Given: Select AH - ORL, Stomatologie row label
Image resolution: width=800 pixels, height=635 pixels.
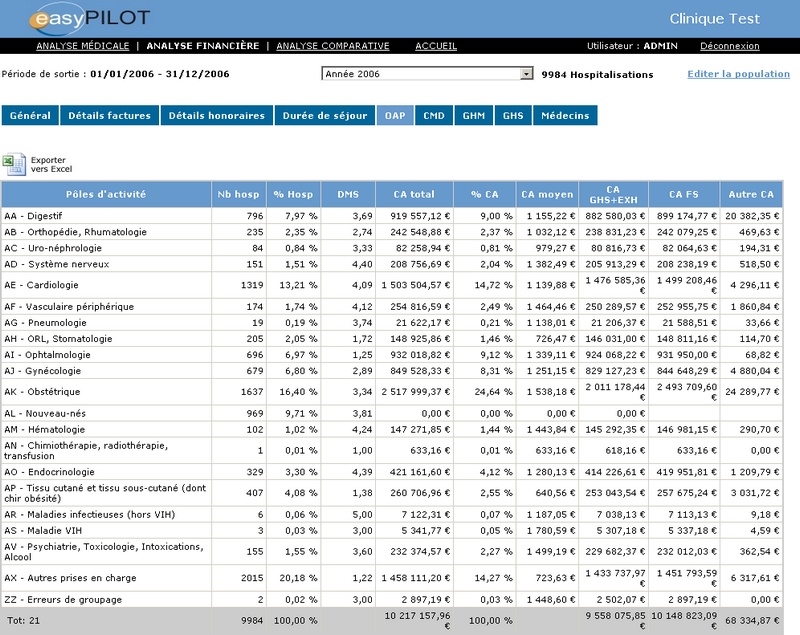Looking at the screenshot, I should (58, 339).
